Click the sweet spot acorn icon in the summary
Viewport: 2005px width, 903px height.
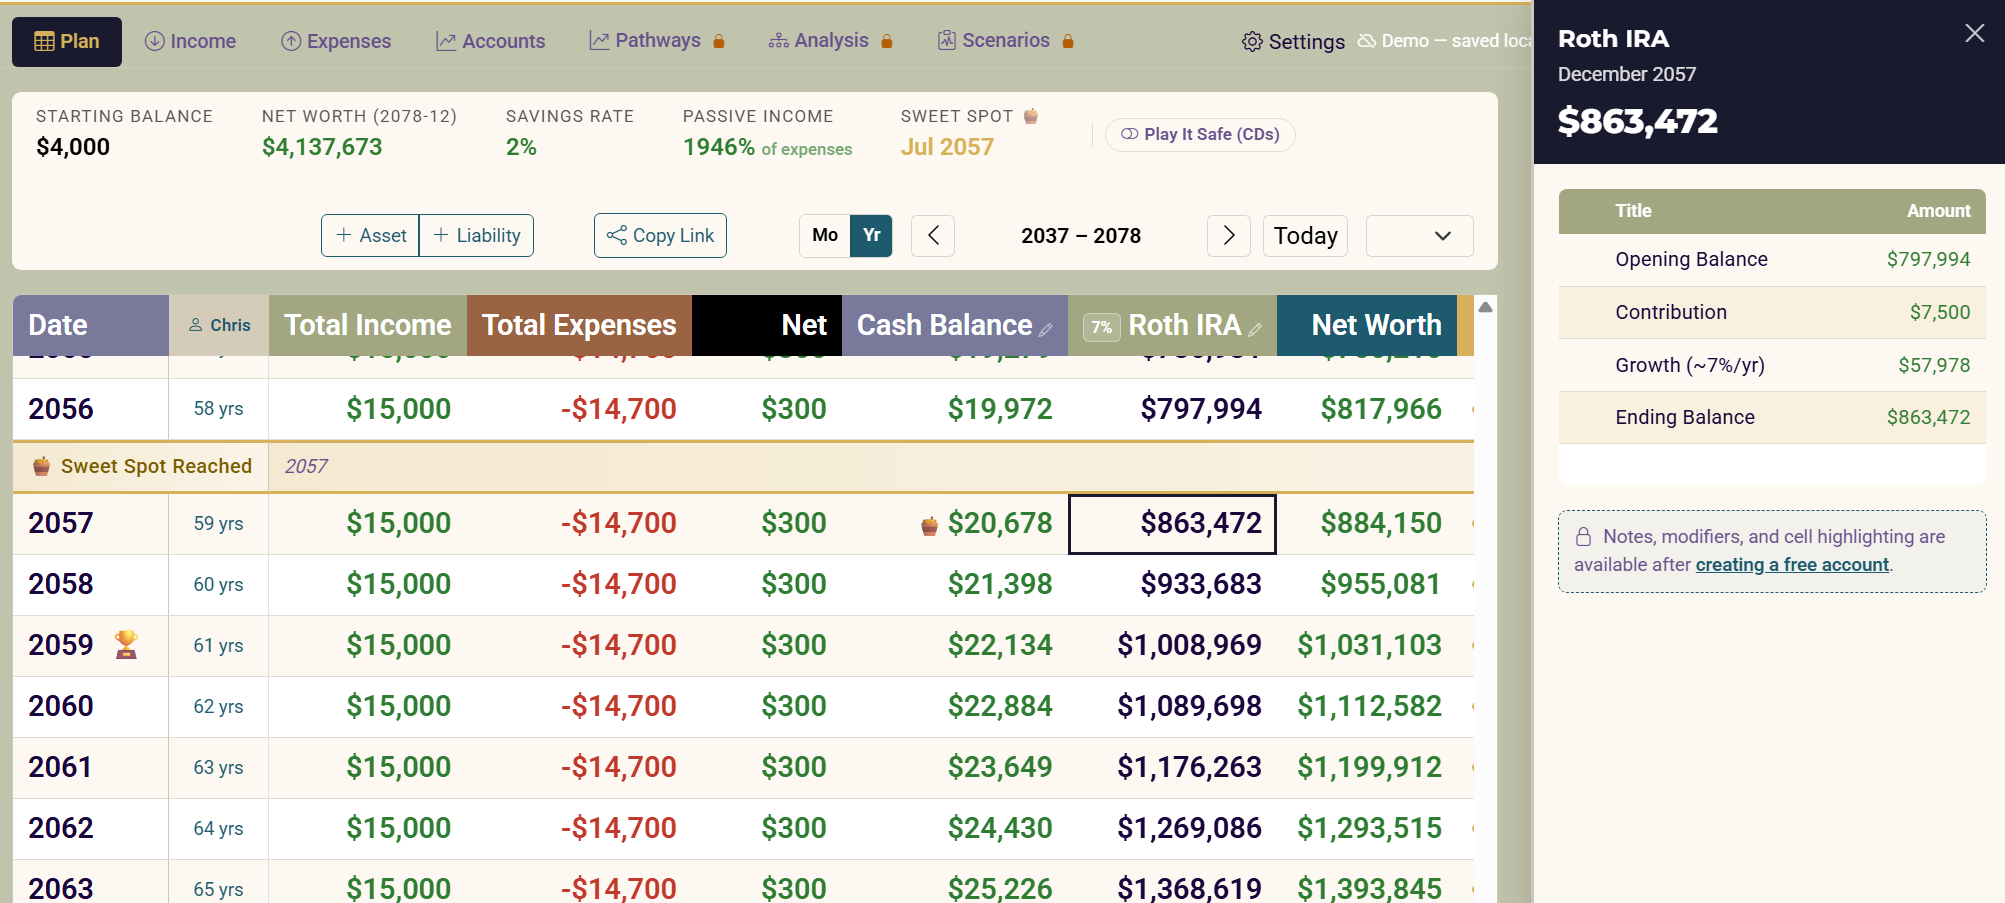[1031, 116]
